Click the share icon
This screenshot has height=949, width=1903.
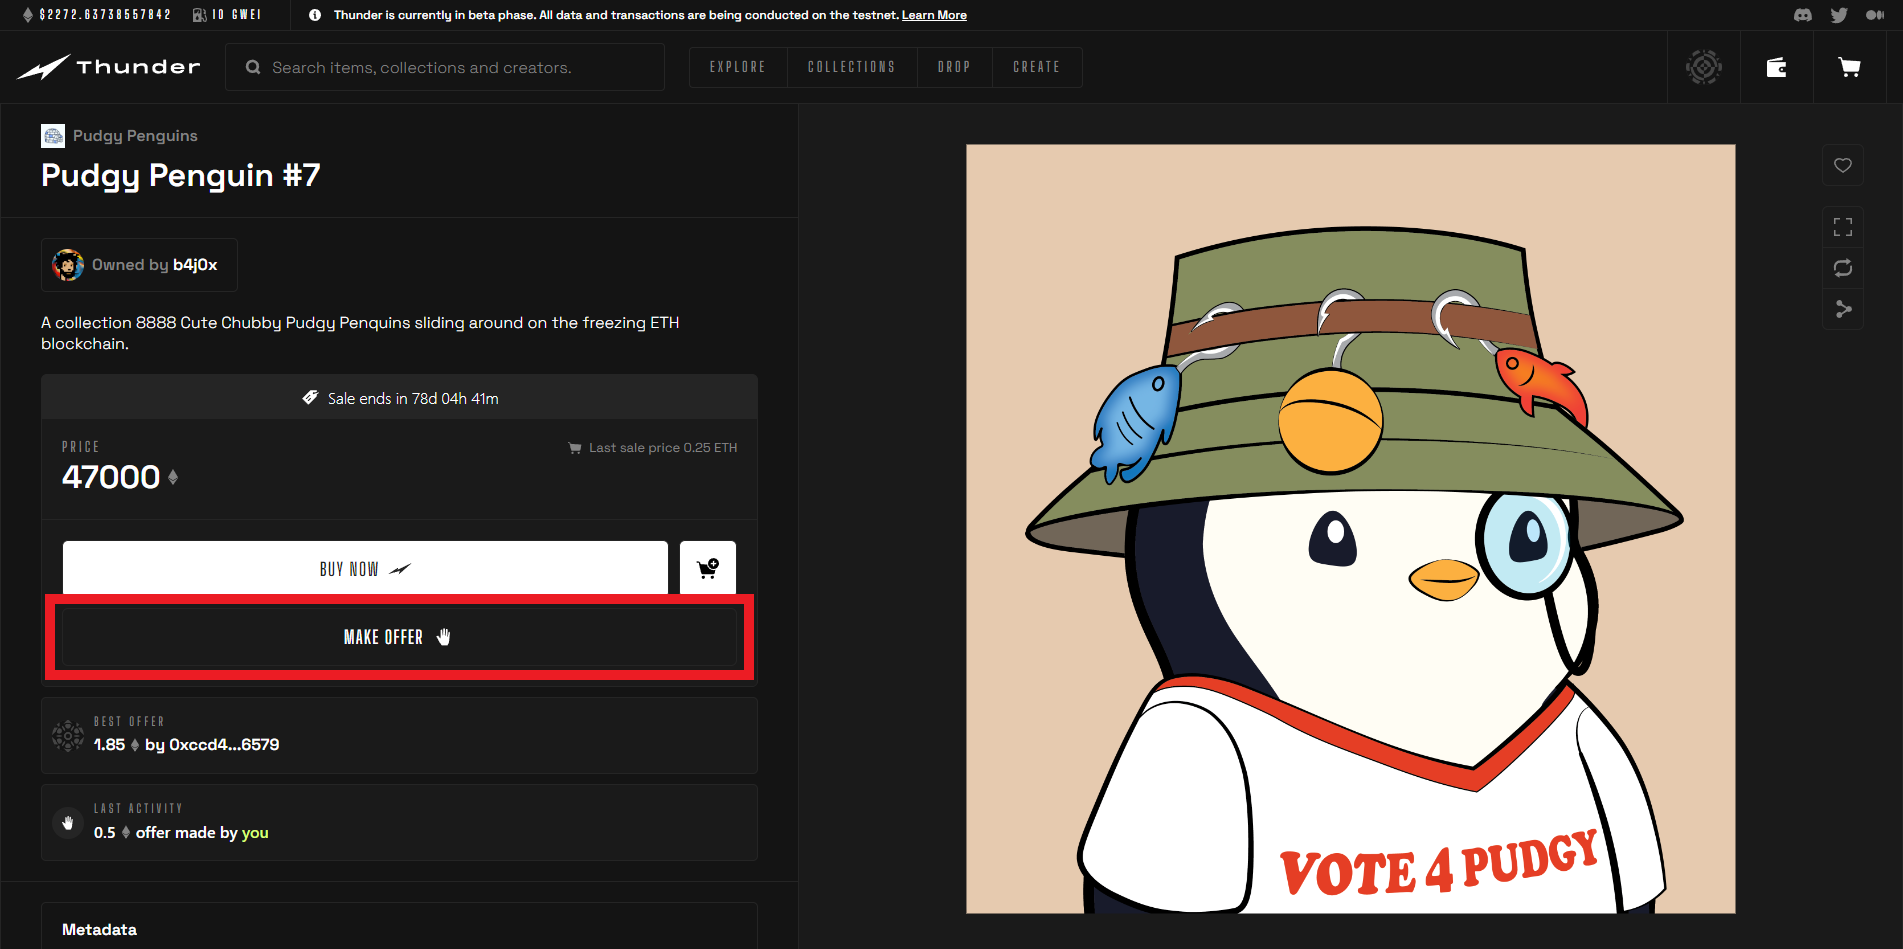1842,310
